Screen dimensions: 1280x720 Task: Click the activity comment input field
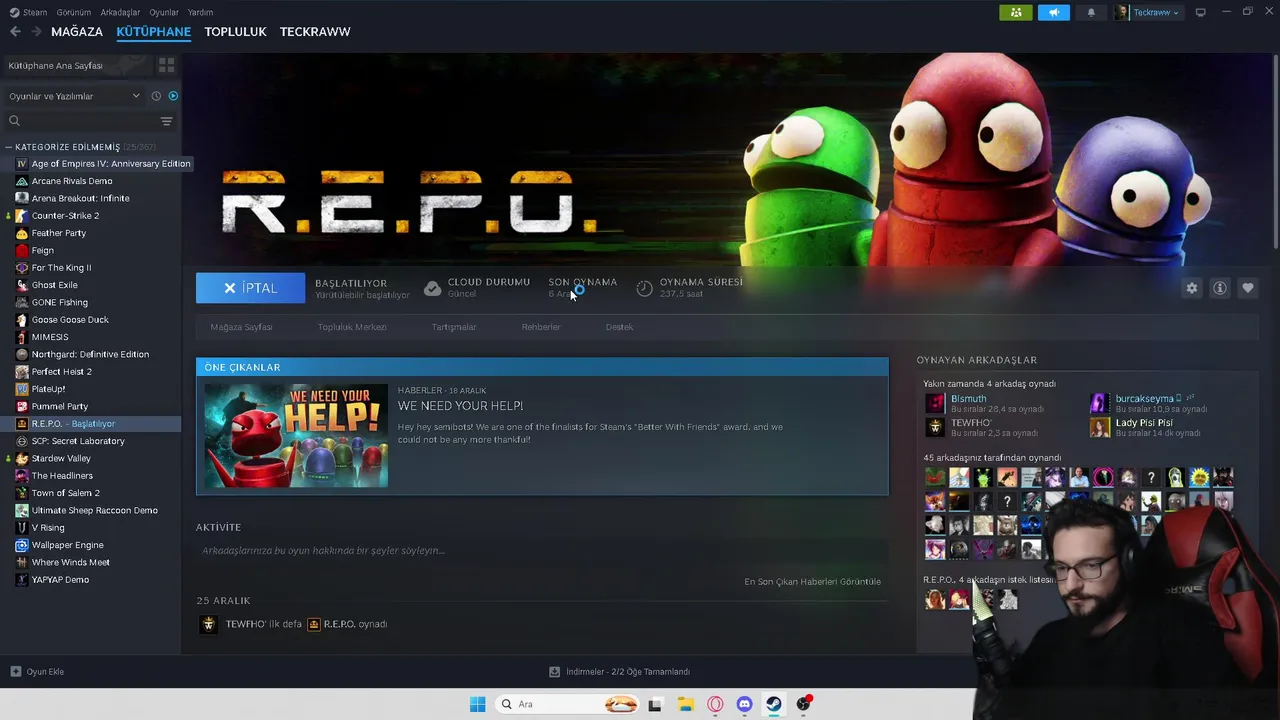click(x=542, y=551)
